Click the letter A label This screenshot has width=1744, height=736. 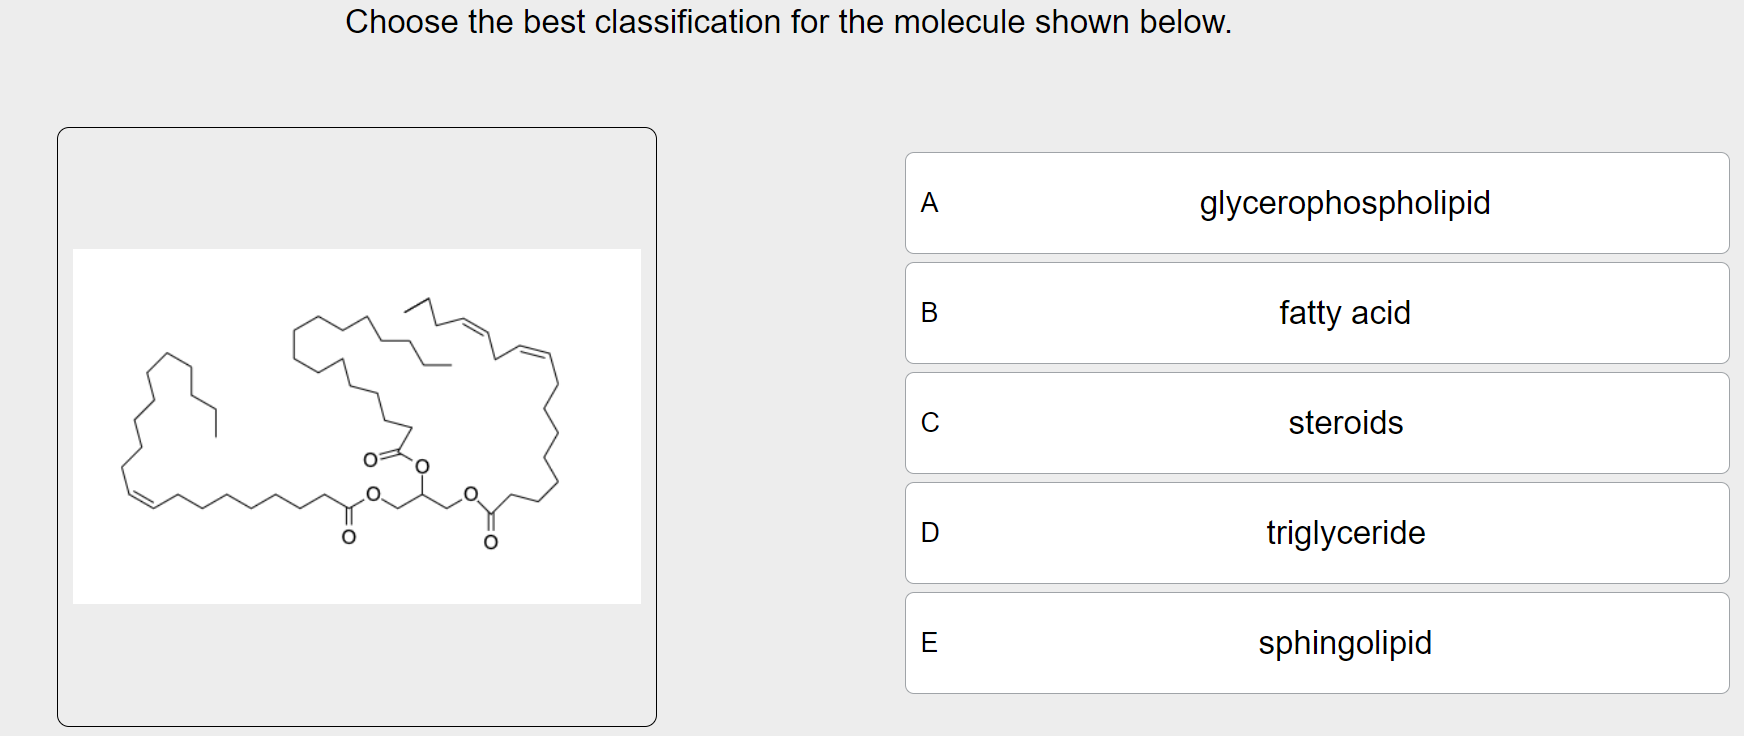point(929,203)
